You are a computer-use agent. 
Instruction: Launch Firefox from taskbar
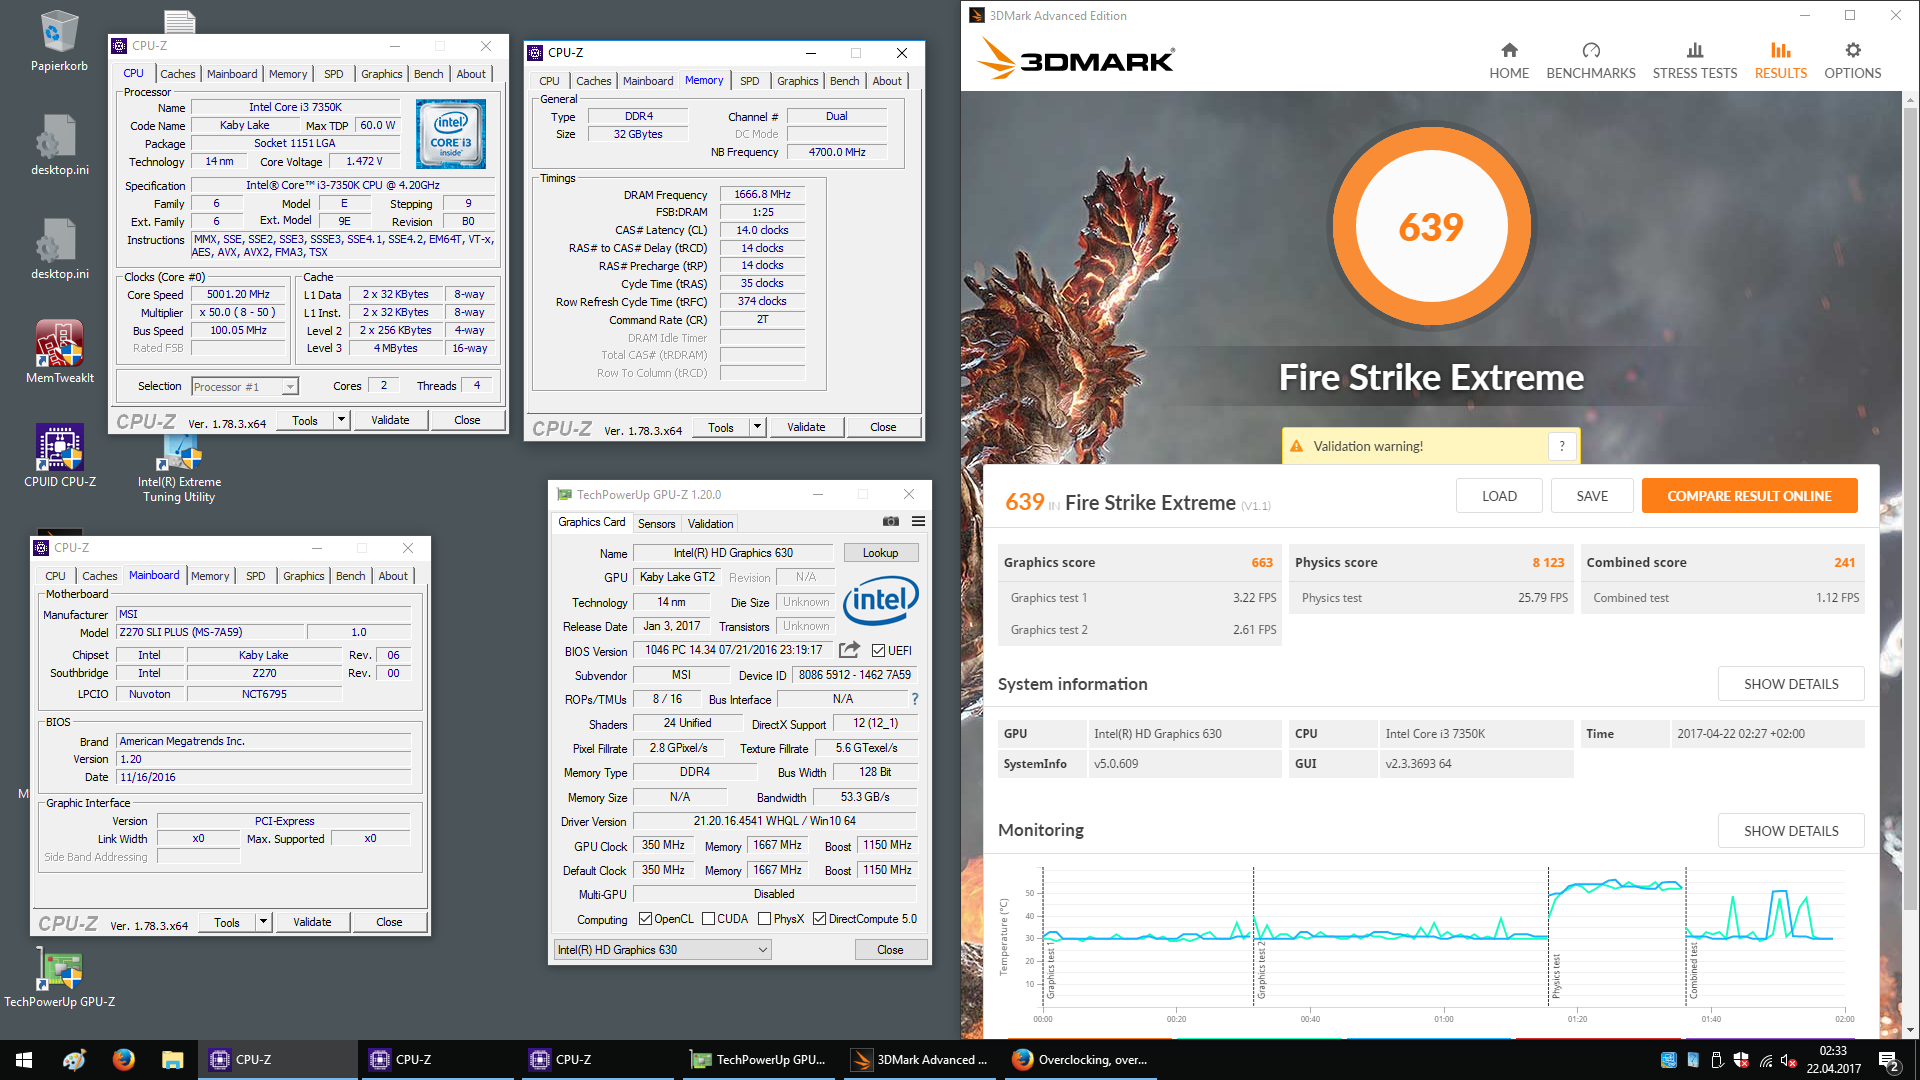pyautogui.click(x=124, y=1060)
